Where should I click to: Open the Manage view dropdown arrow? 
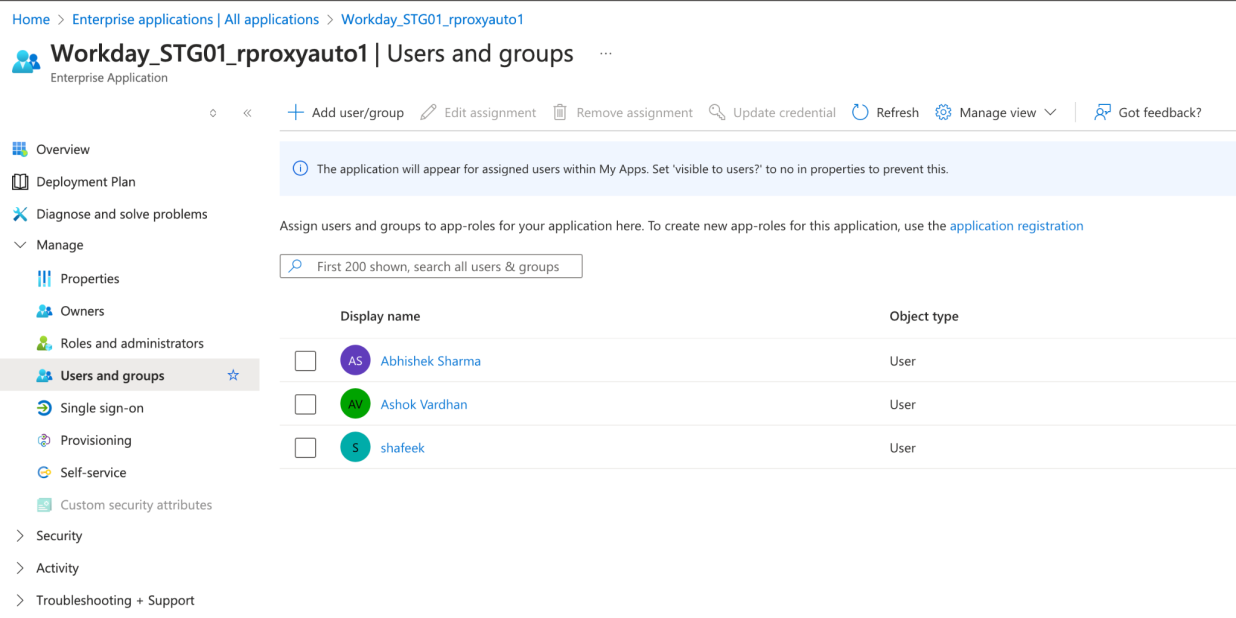tap(1050, 113)
